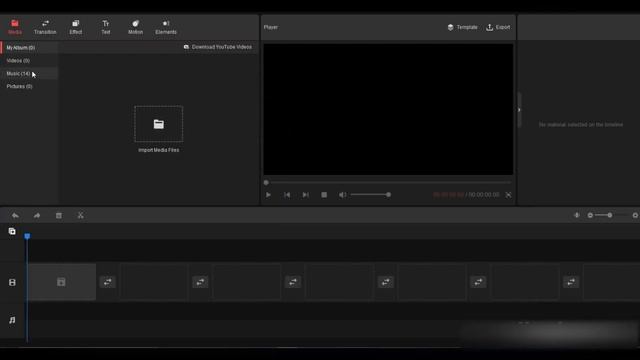Click the undo arrow in timeline toolbar
This screenshot has width=640, height=360.
[15, 216]
